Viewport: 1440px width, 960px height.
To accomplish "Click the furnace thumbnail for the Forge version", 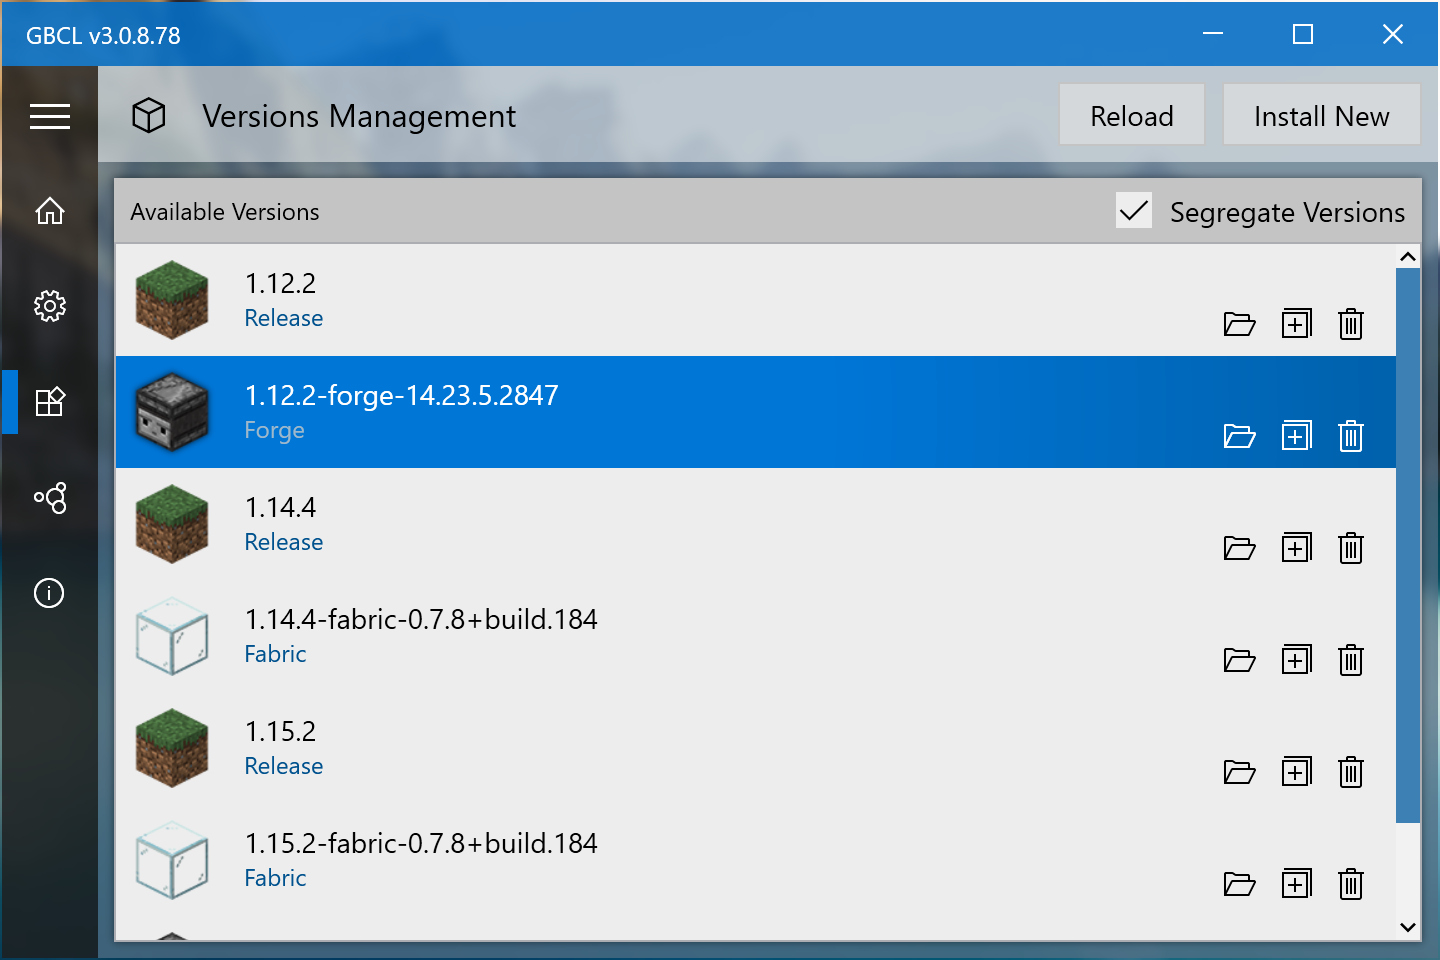I will (172, 412).
